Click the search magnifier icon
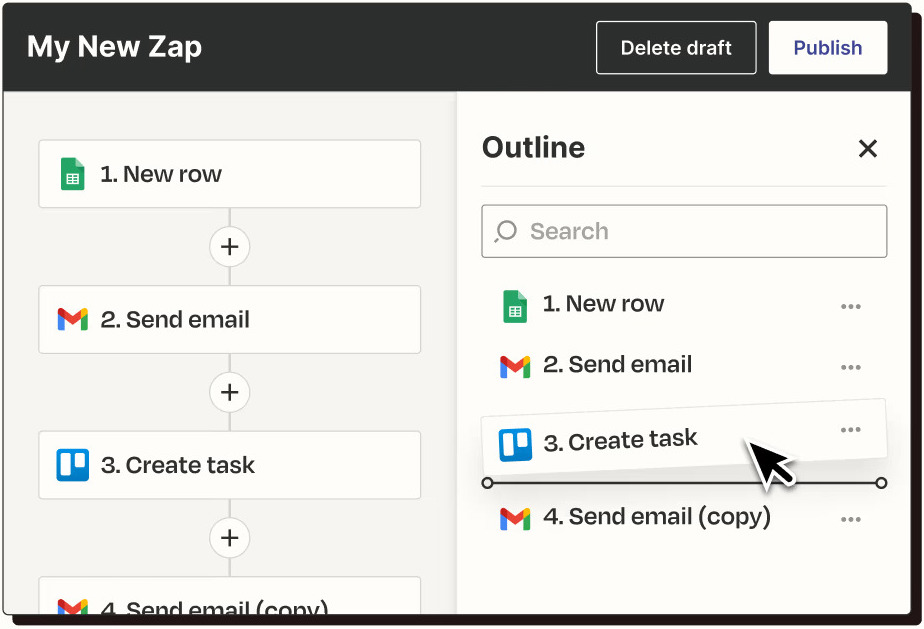The image size is (924, 629). 506,231
